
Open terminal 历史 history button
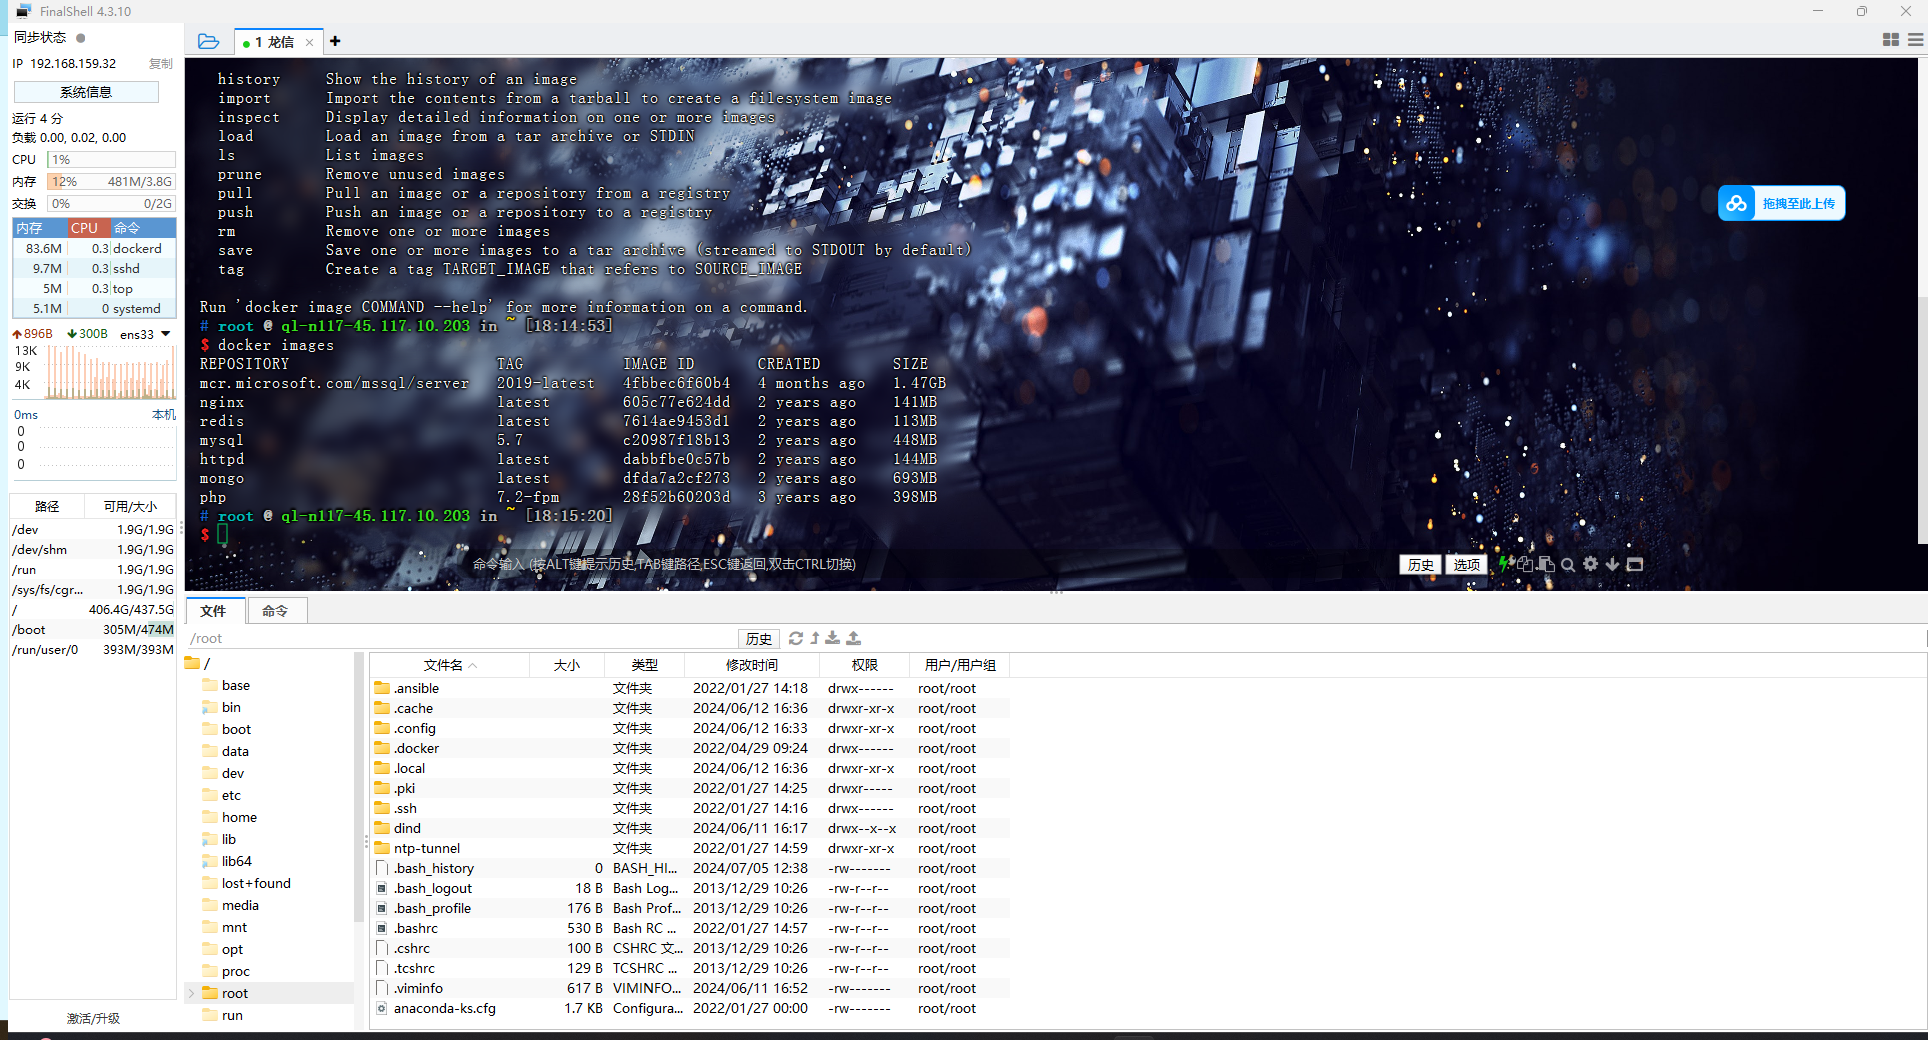[x=1420, y=564]
